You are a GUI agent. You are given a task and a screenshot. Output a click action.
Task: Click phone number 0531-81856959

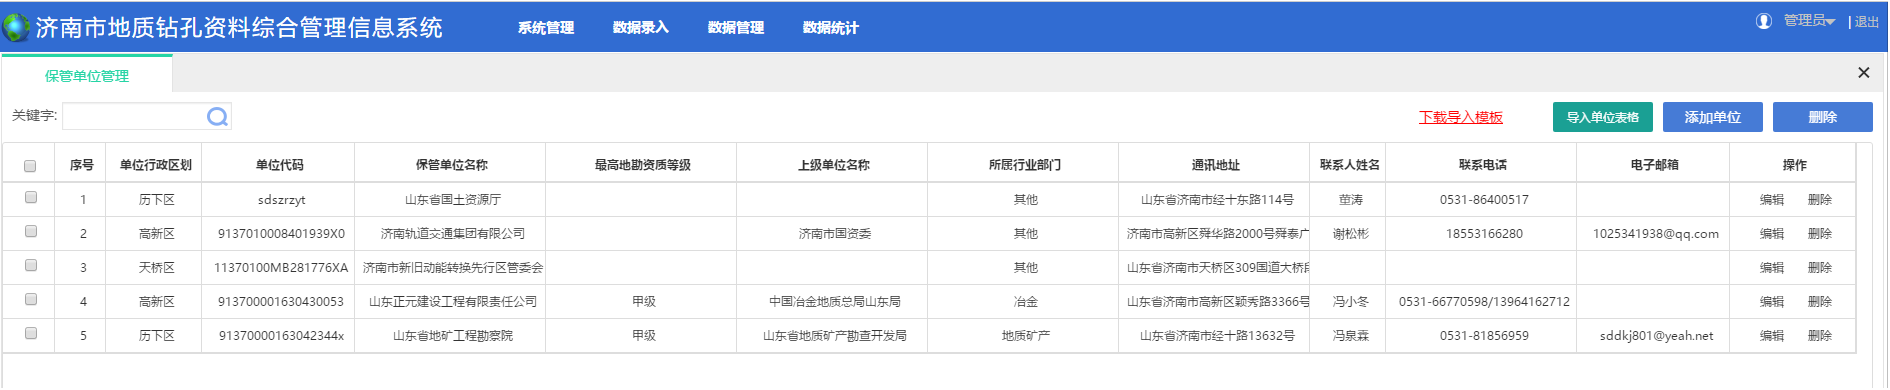pos(1484,336)
